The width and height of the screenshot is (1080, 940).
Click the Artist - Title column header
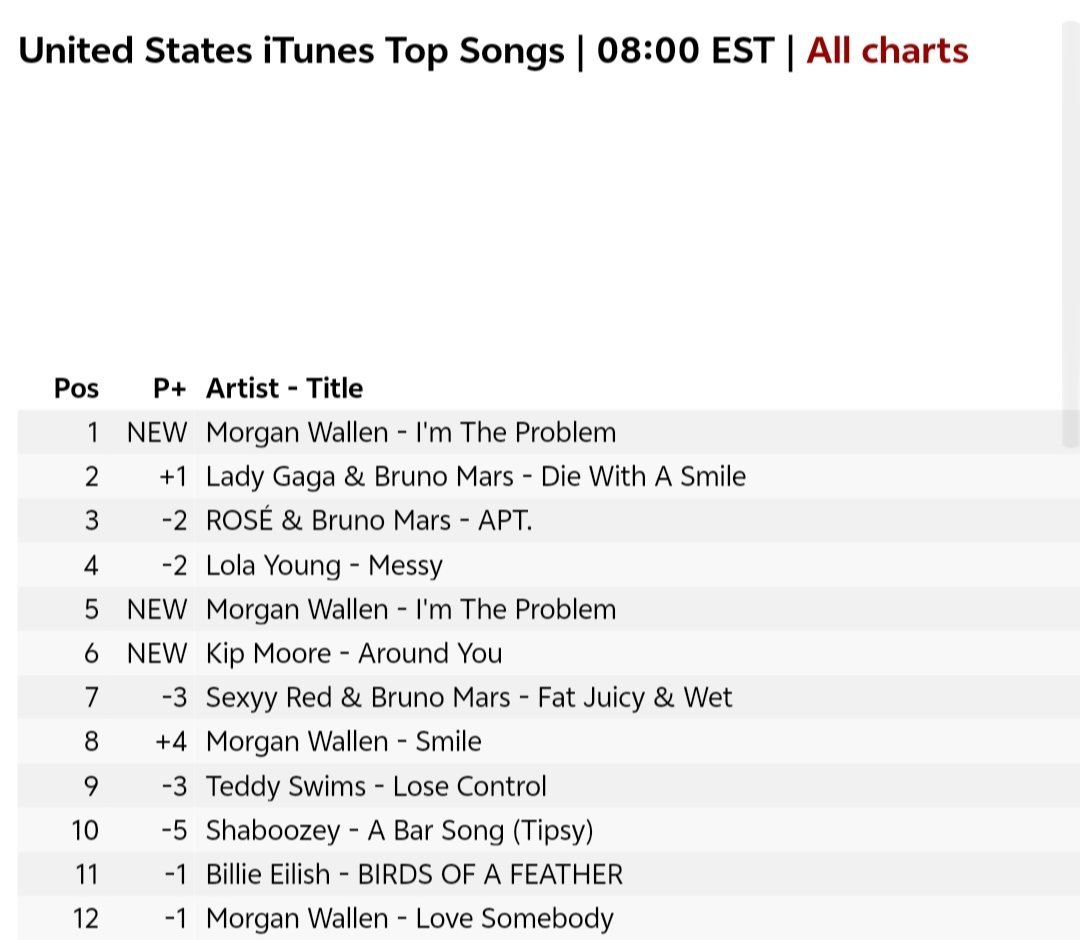click(x=284, y=388)
